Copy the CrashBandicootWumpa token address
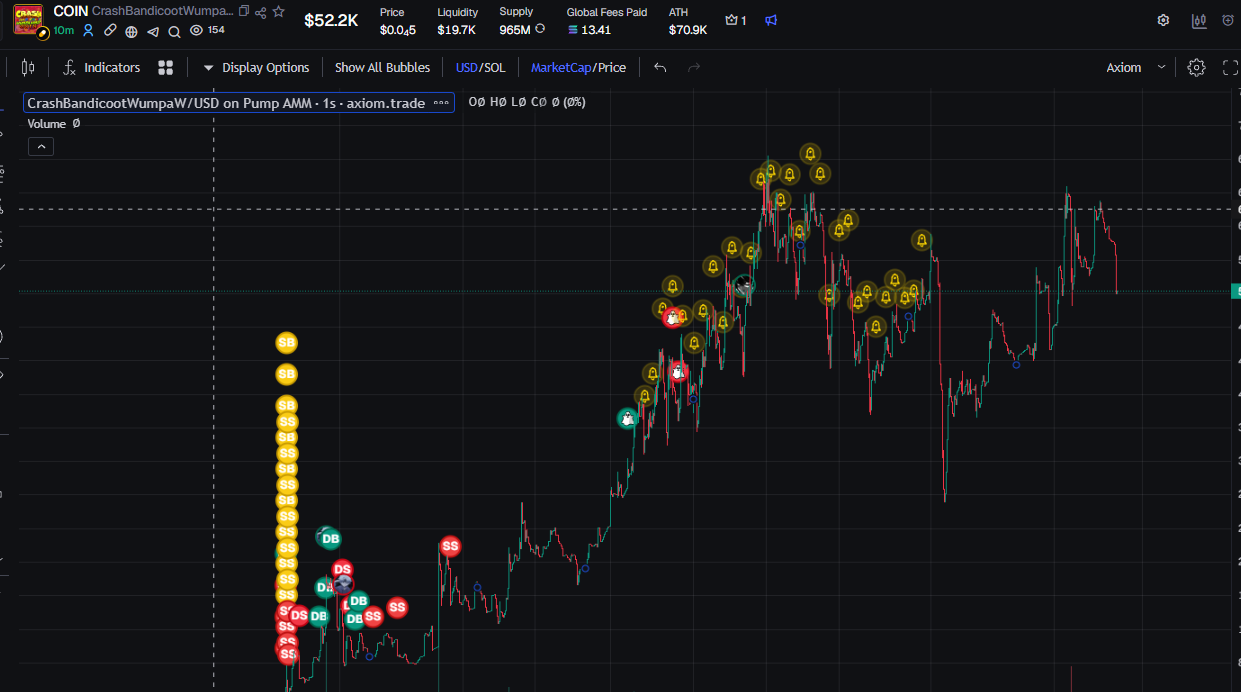 (244, 11)
